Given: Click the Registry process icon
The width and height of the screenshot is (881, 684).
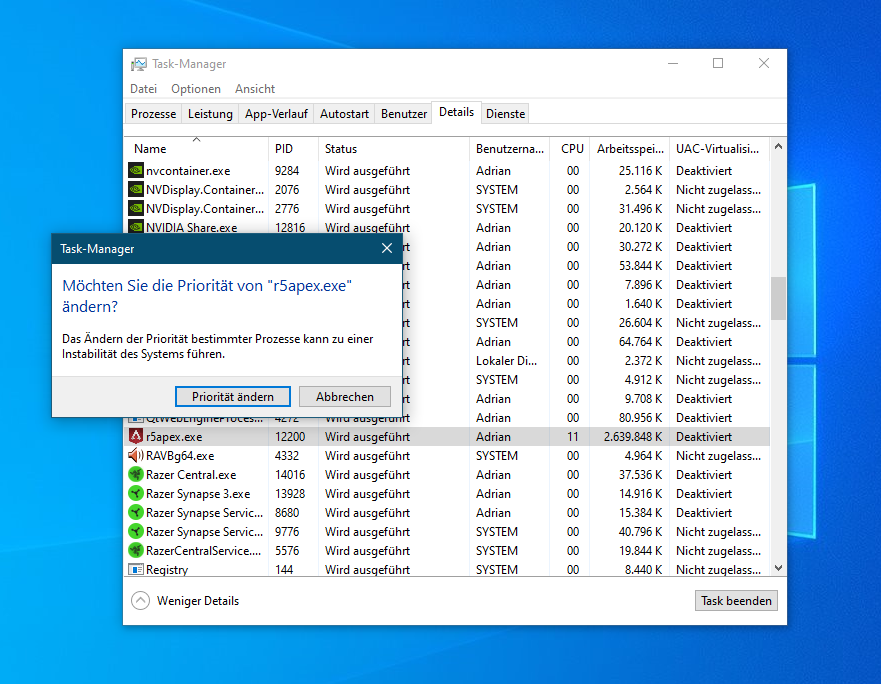Looking at the screenshot, I should tap(136, 569).
